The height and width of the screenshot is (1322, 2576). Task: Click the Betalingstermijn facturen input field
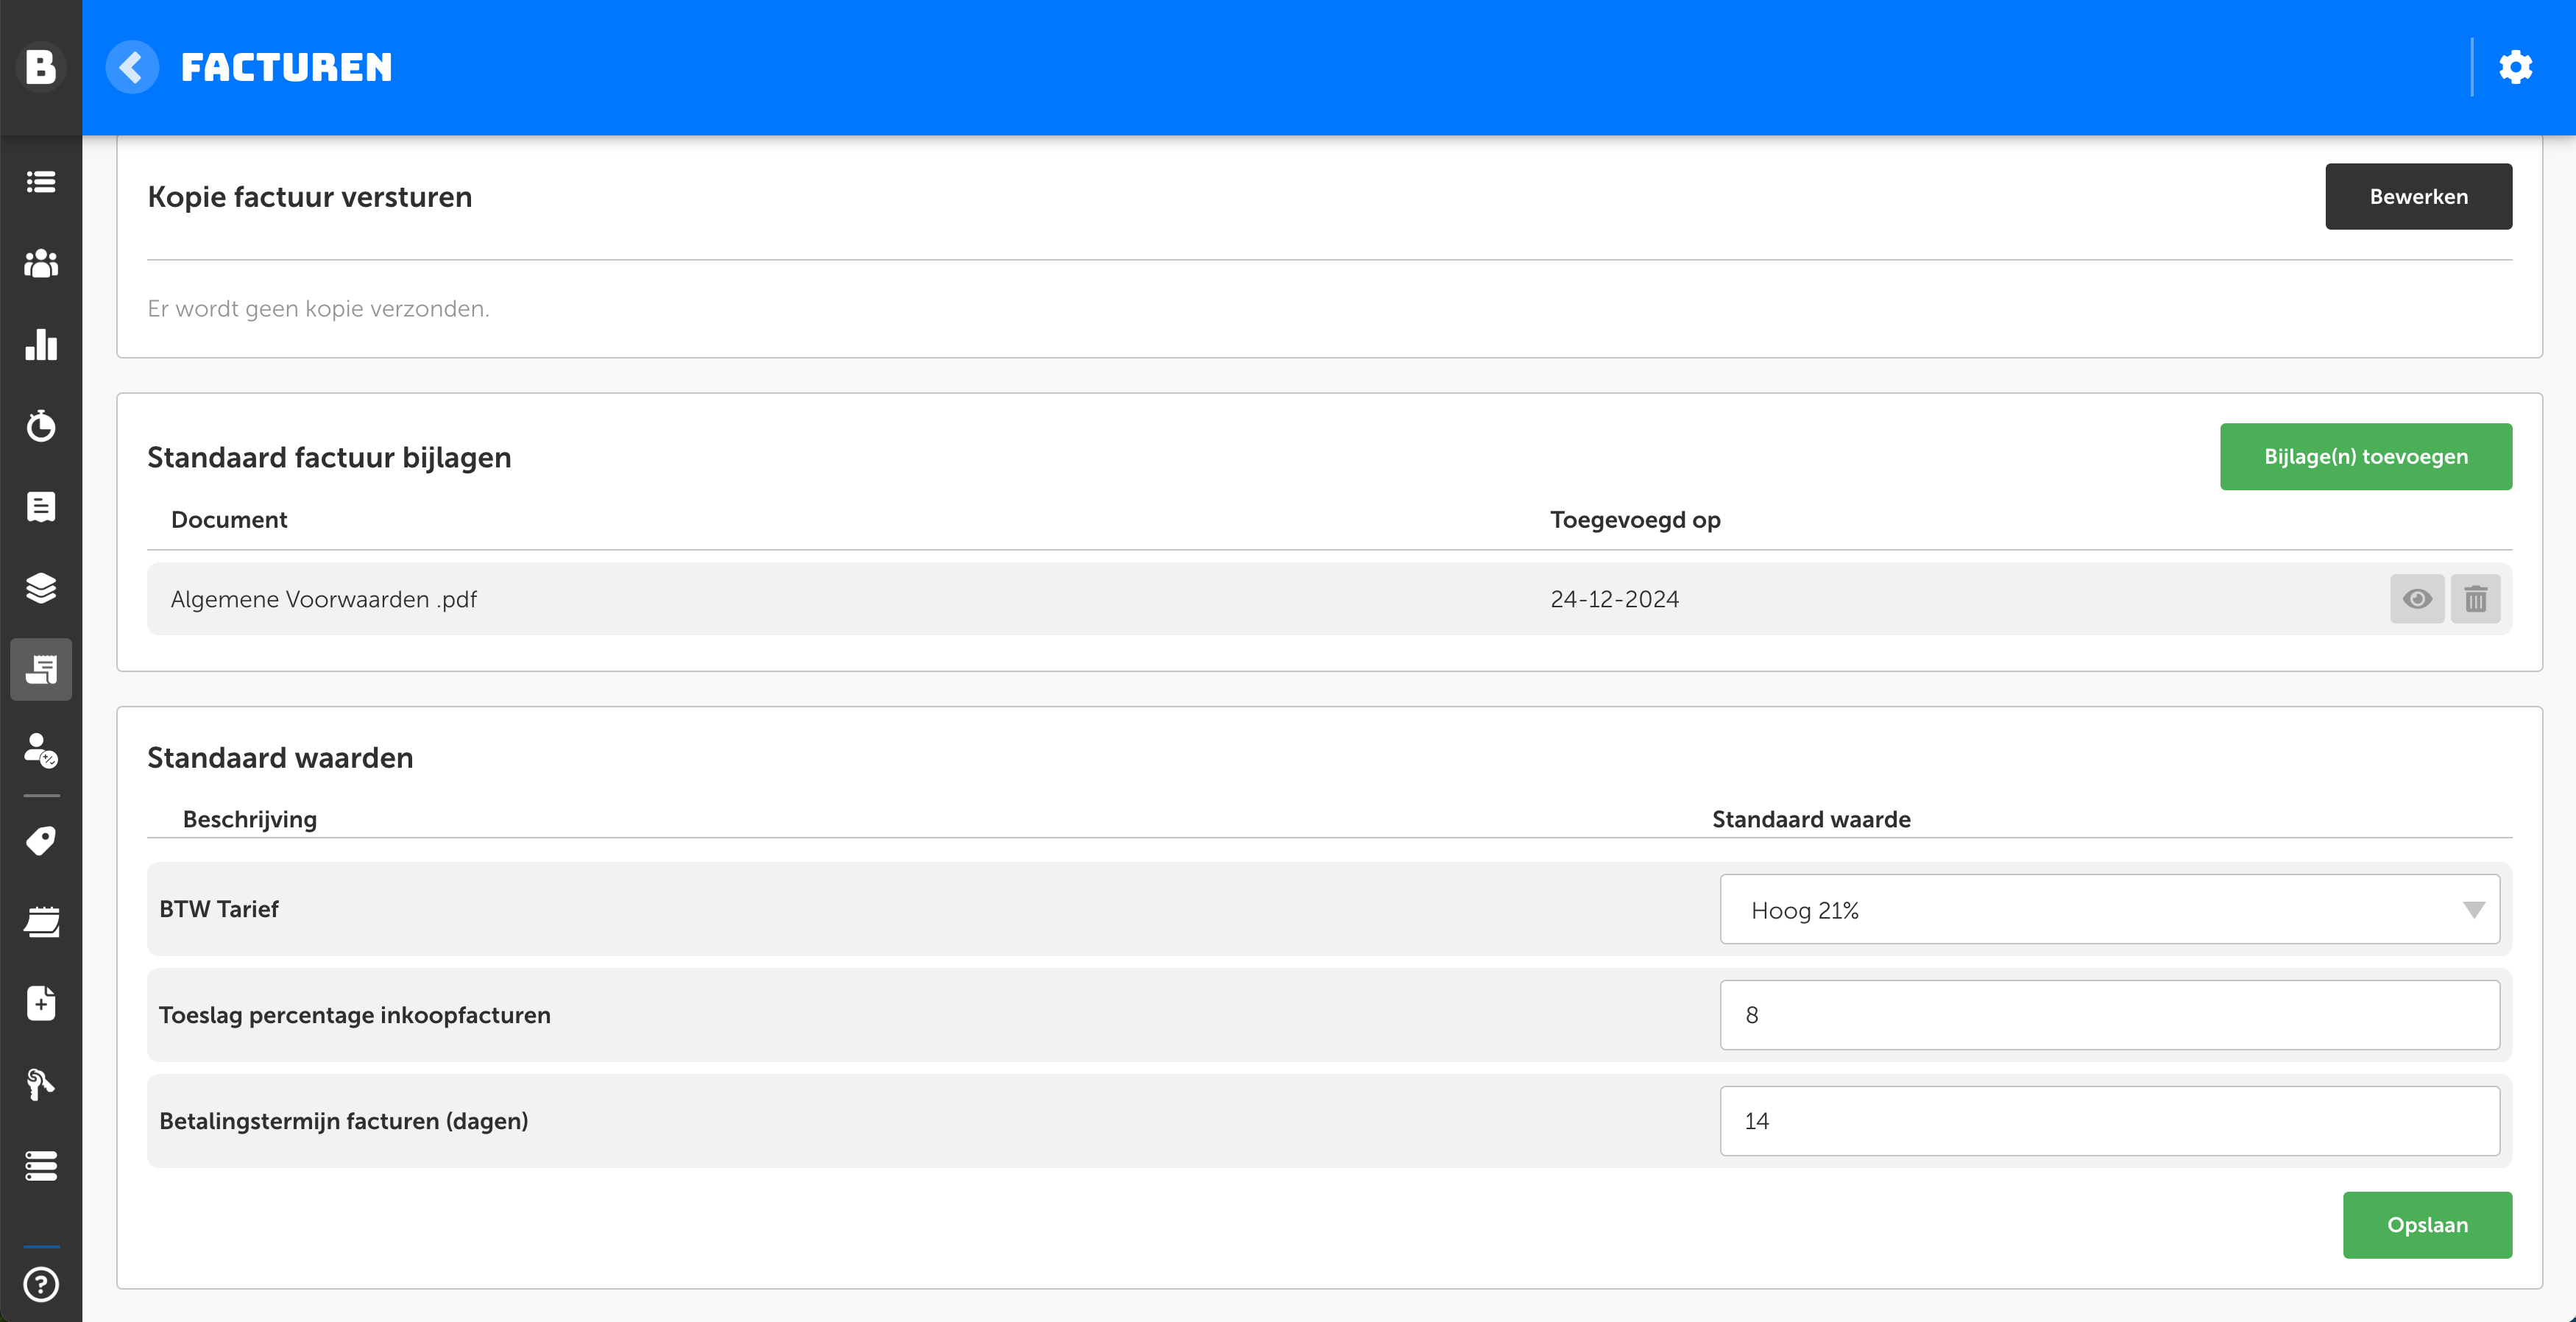tap(2108, 1121)
